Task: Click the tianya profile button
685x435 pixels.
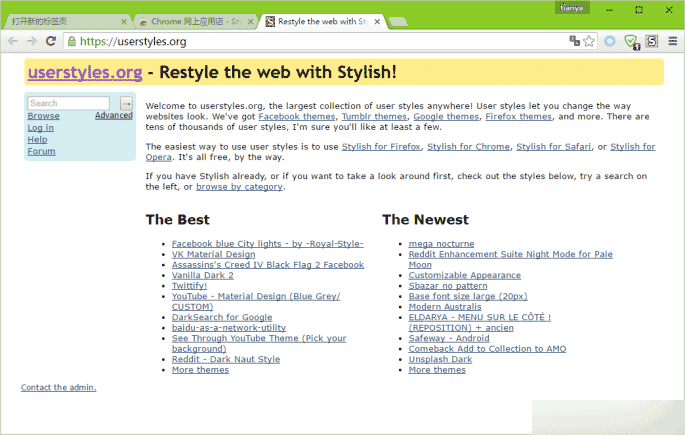Action: pos(574,8)
